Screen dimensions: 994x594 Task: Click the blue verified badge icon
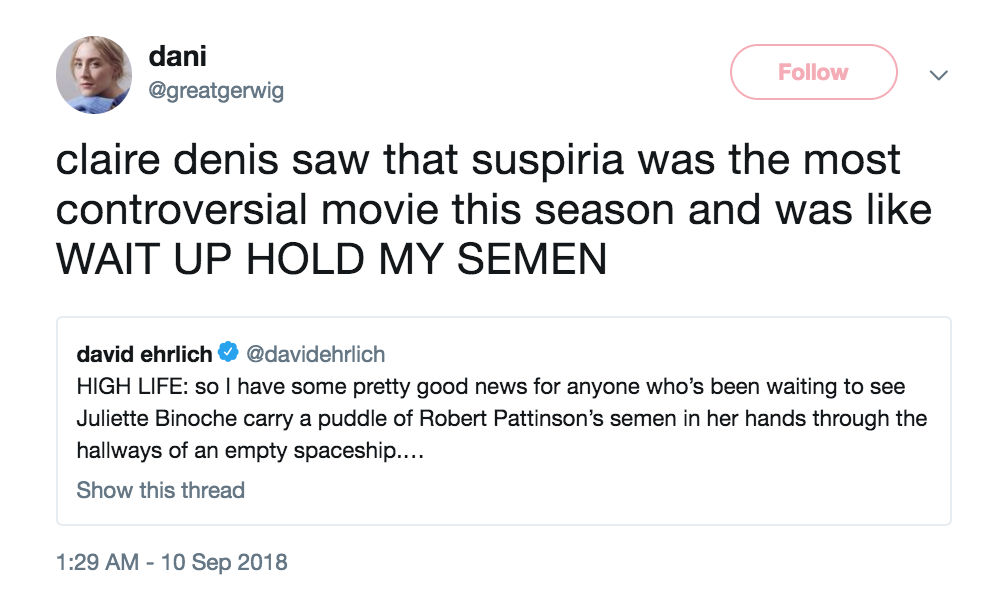pyautogui.click(x=229, y=353)
